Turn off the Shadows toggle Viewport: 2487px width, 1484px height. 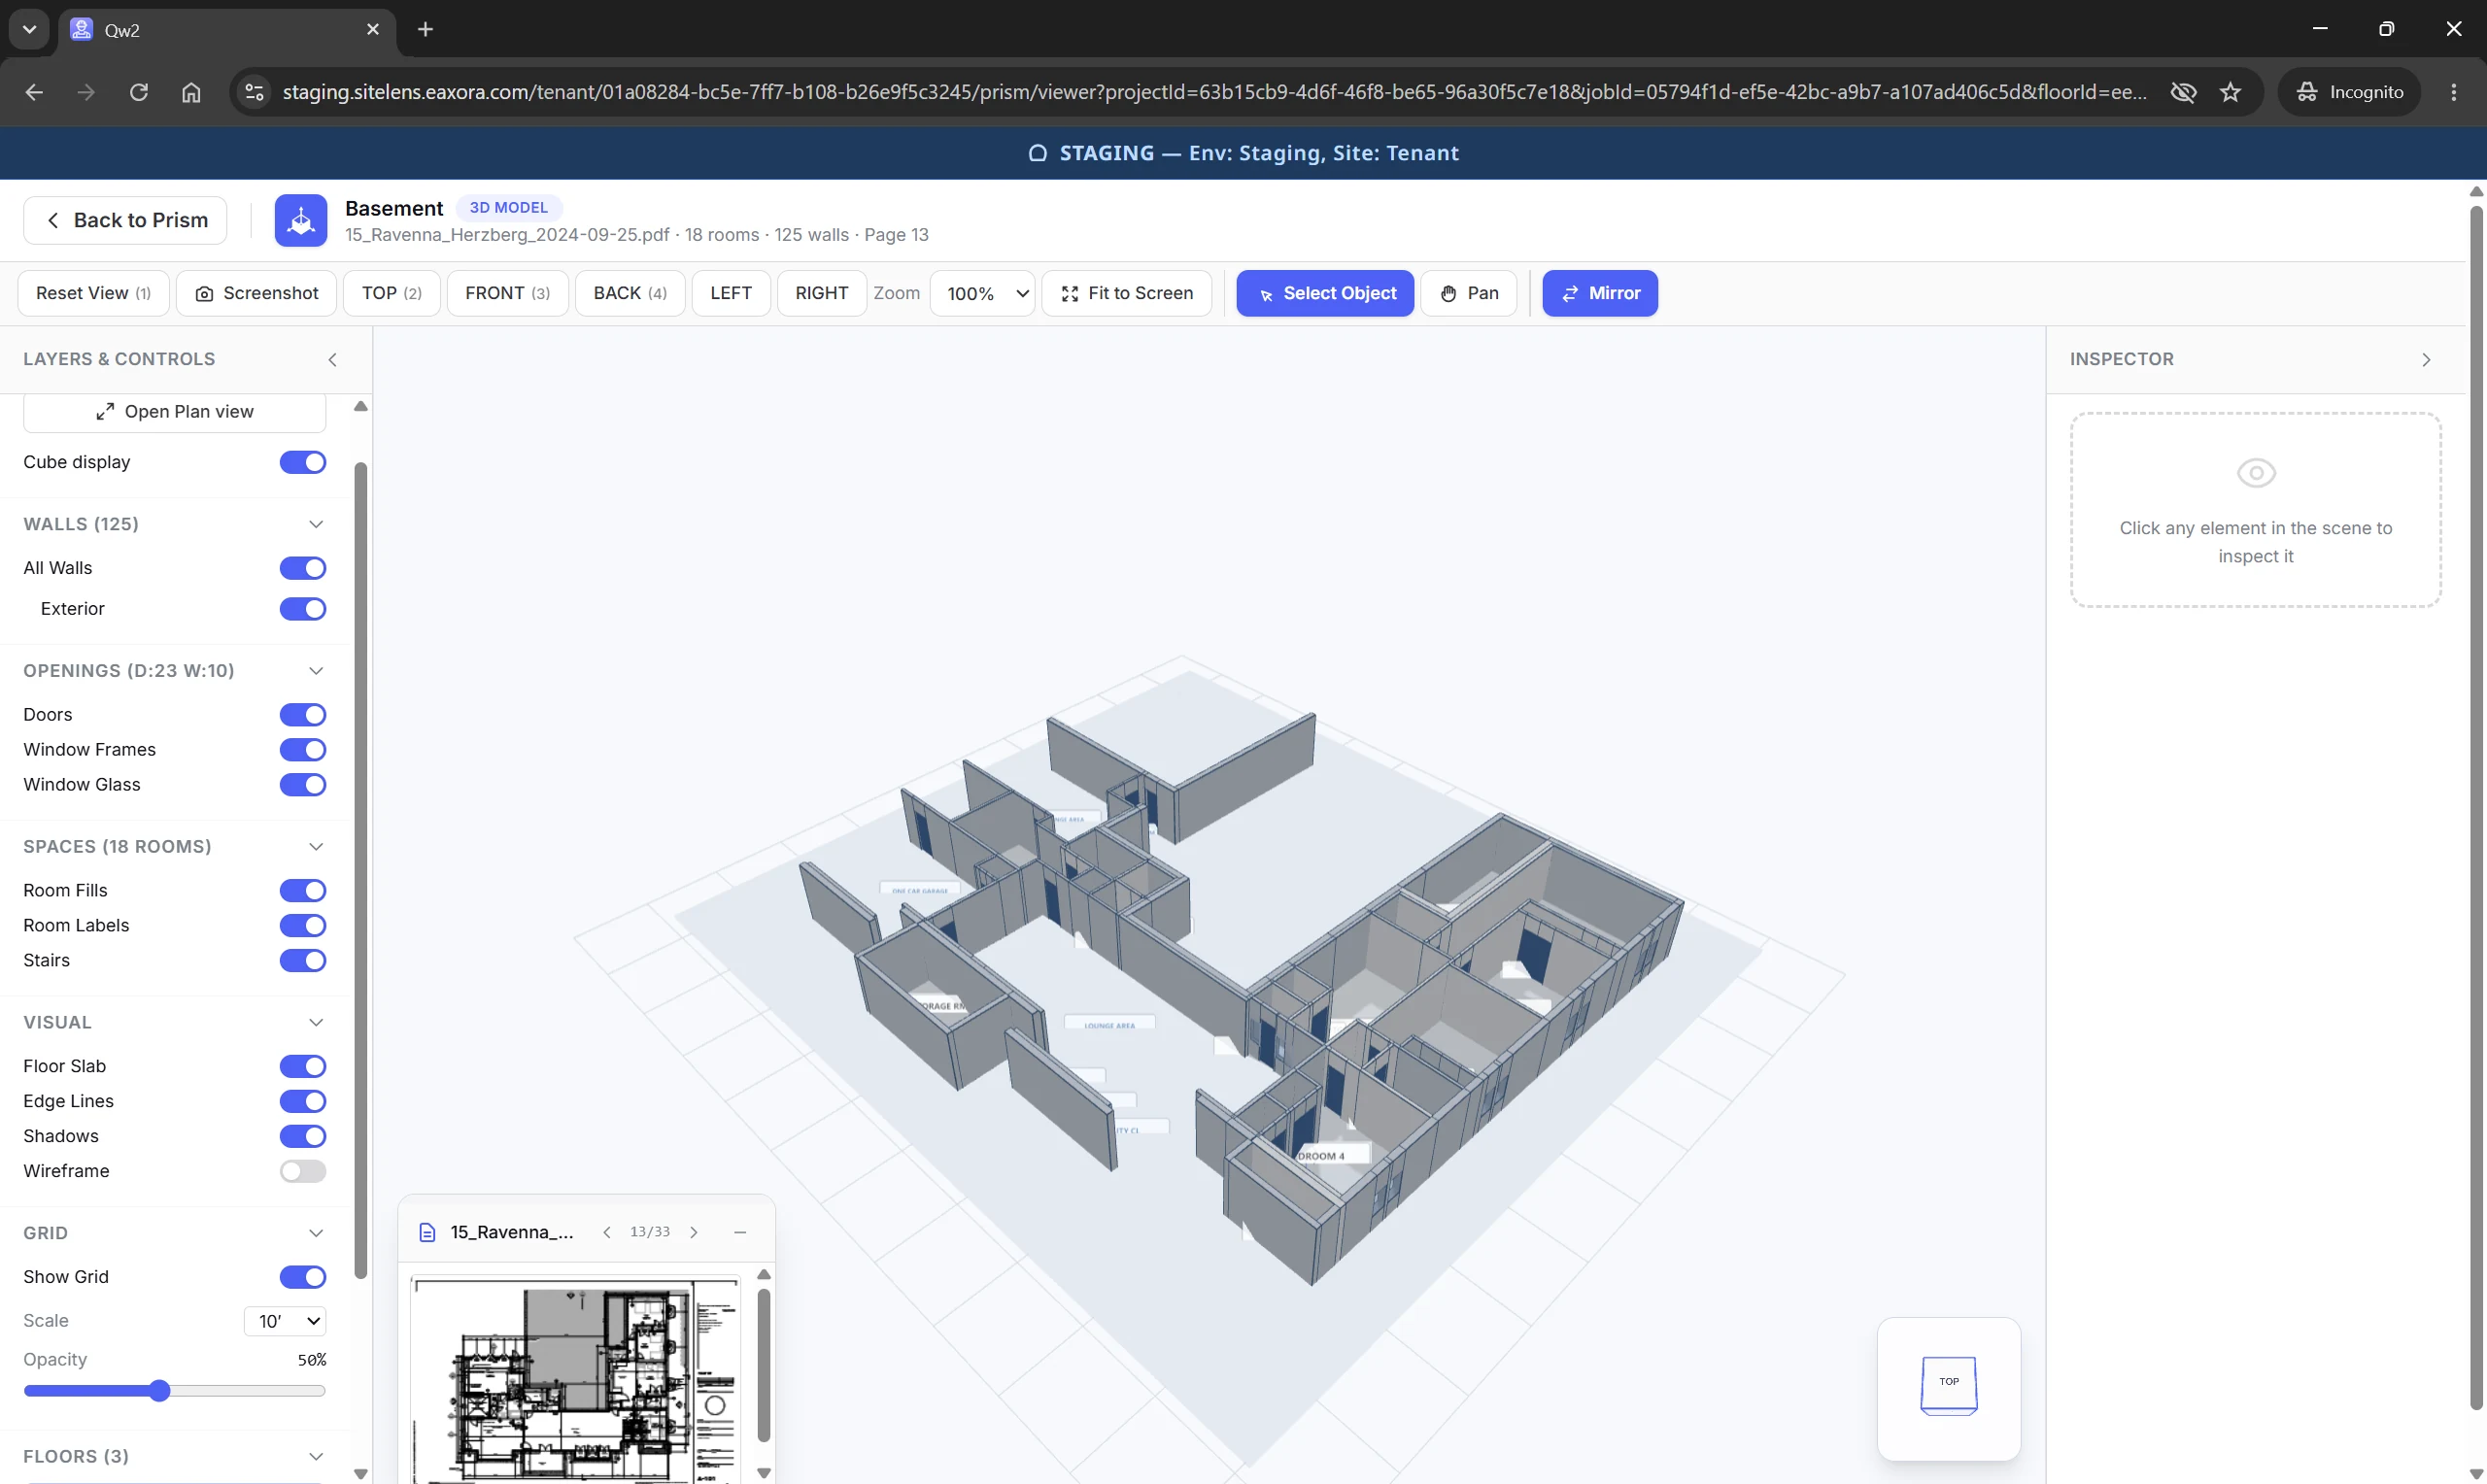coord(303,1136)
